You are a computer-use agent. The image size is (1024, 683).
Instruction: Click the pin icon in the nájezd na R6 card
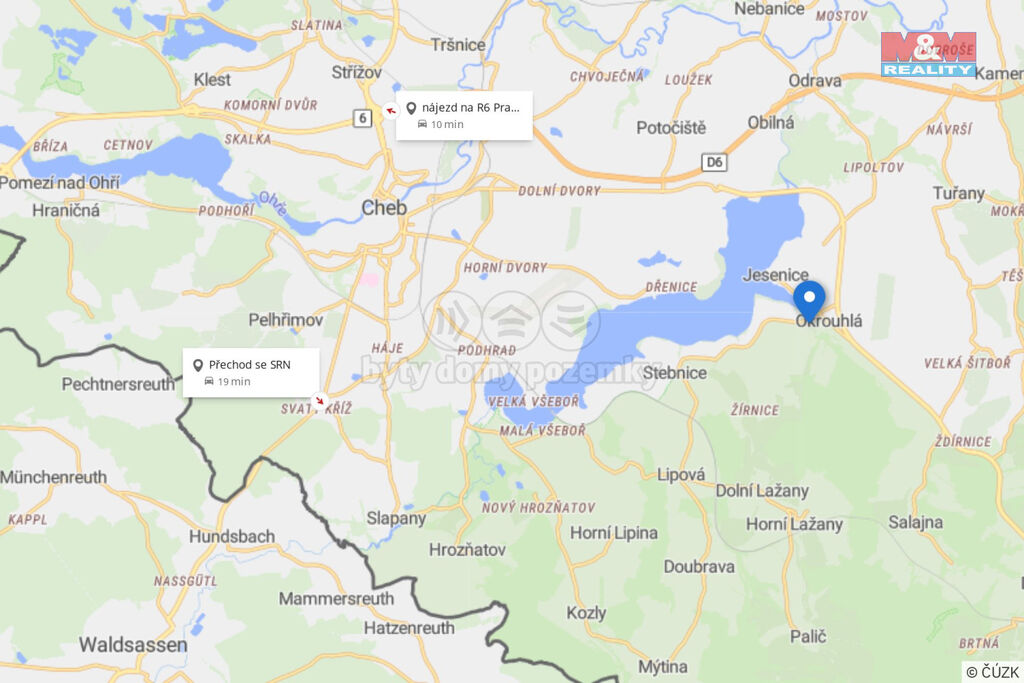(x=411, y=108)
